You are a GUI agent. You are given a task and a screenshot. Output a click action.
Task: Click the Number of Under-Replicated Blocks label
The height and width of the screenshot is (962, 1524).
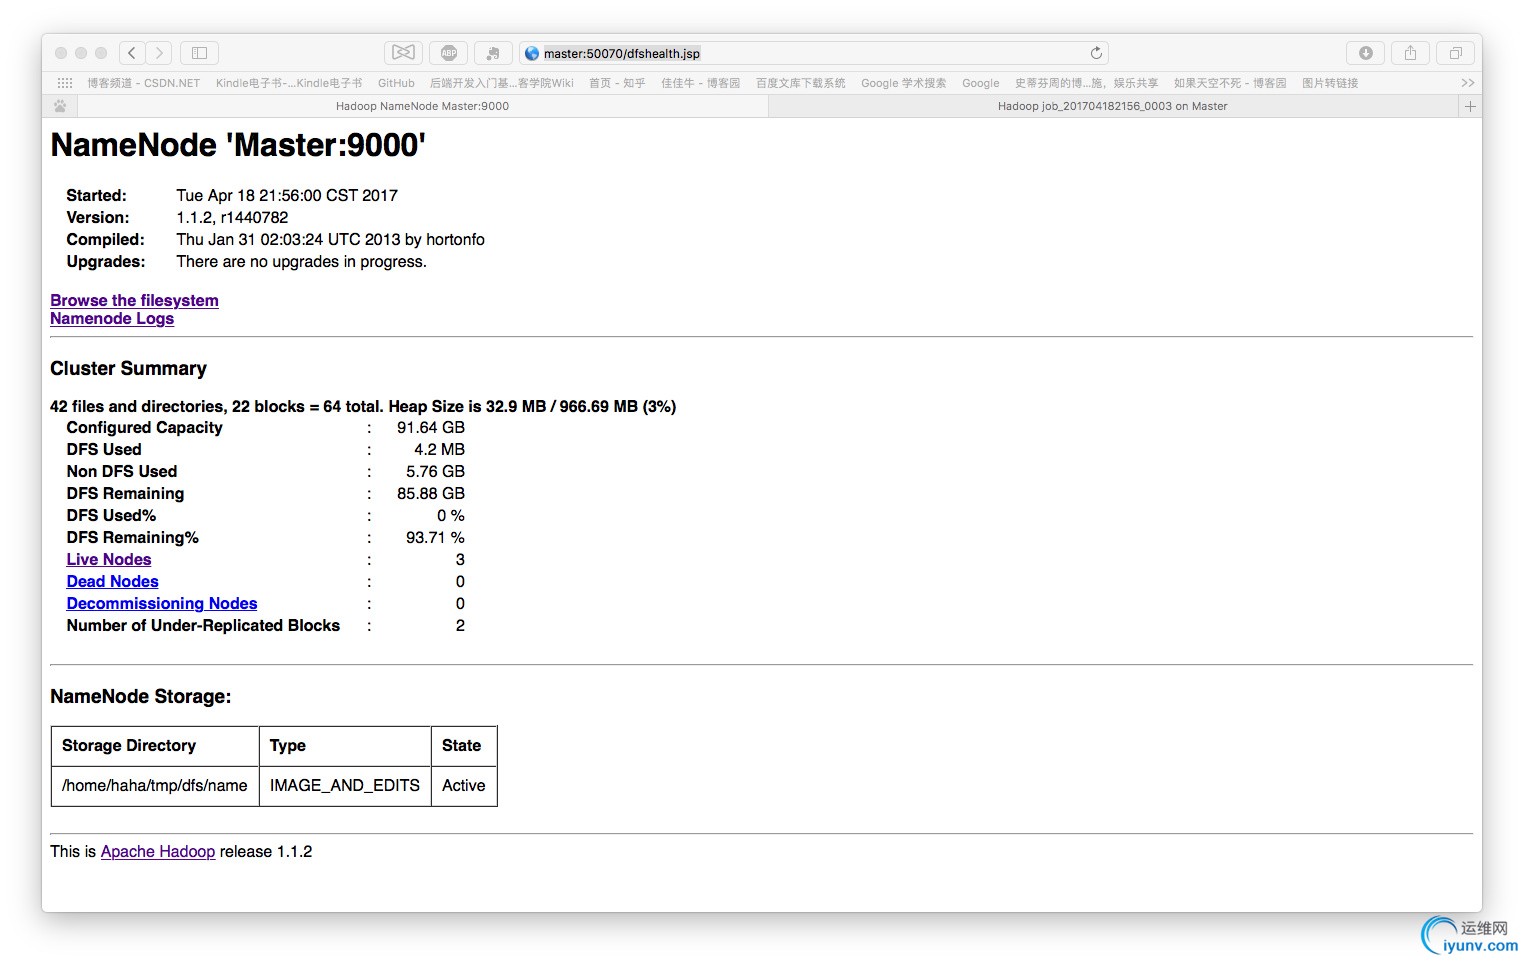[x=203, y=625]
